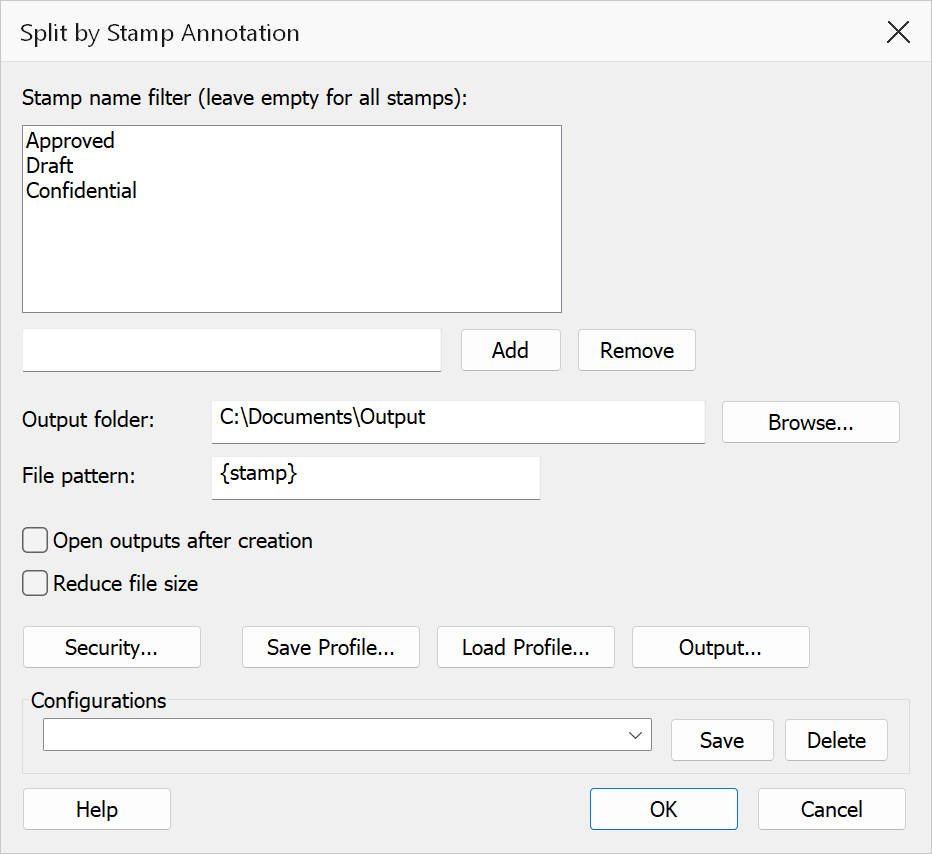
Task: Enable Open outputs after creation
Action: [35, 541]
